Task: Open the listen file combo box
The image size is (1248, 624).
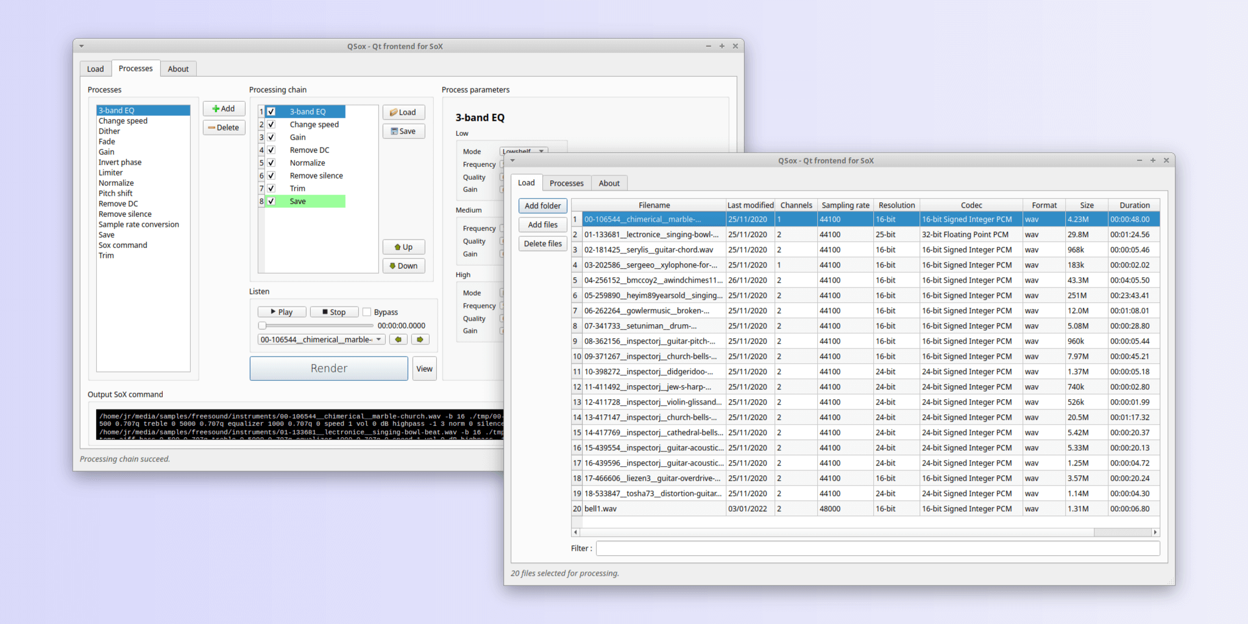Action: [x=321, y=340]
